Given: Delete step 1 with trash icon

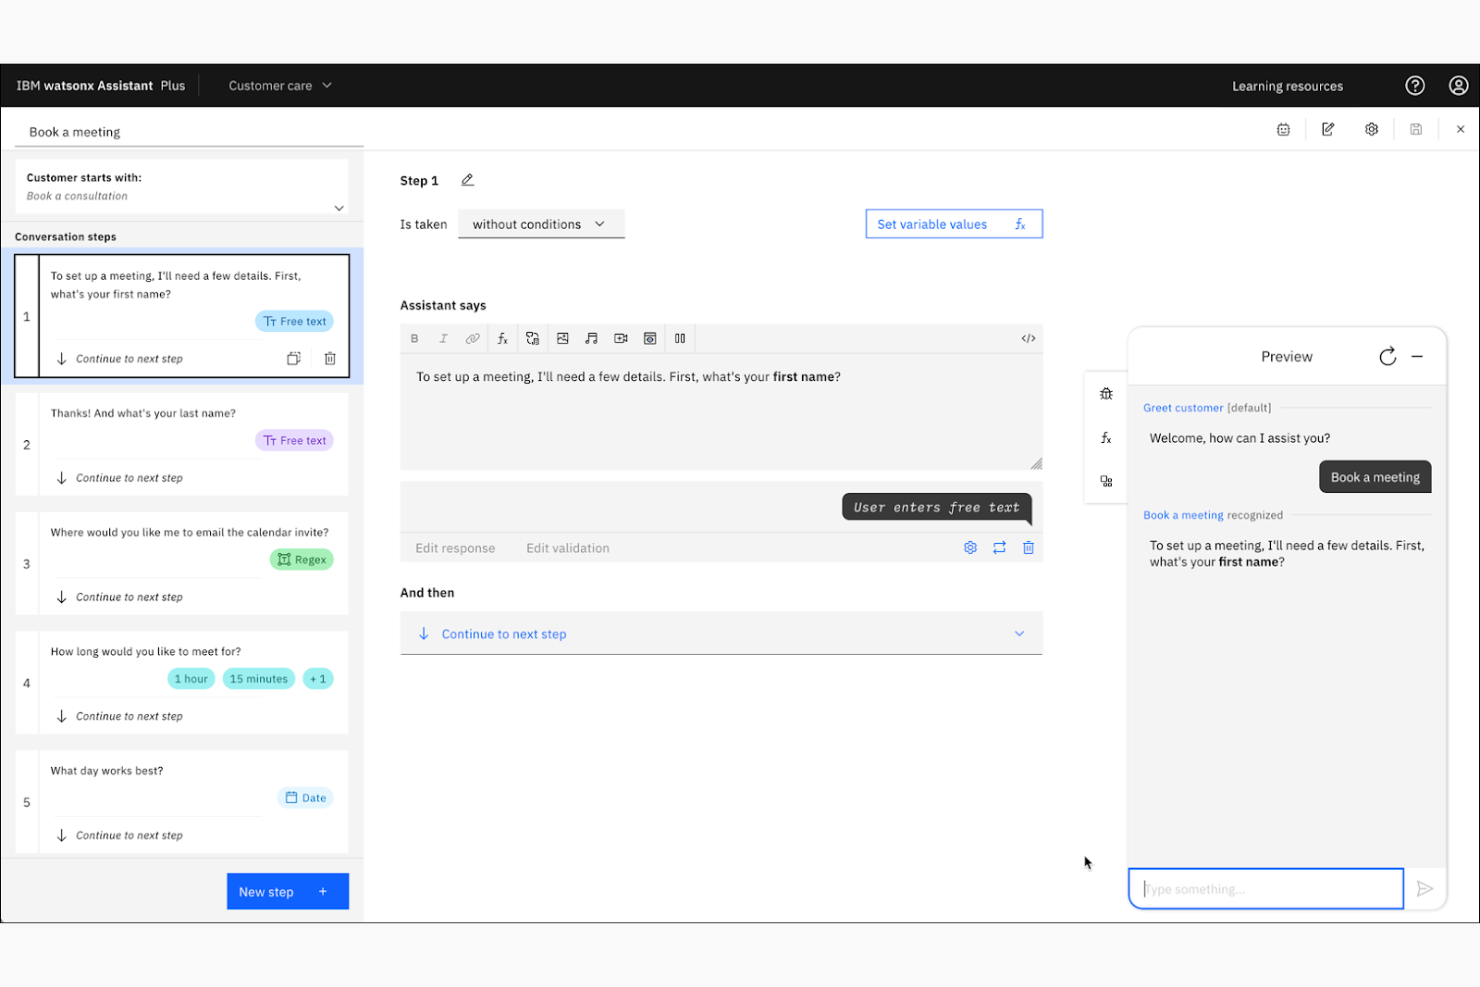Looking at the screenshot, I should click(329, 358).
